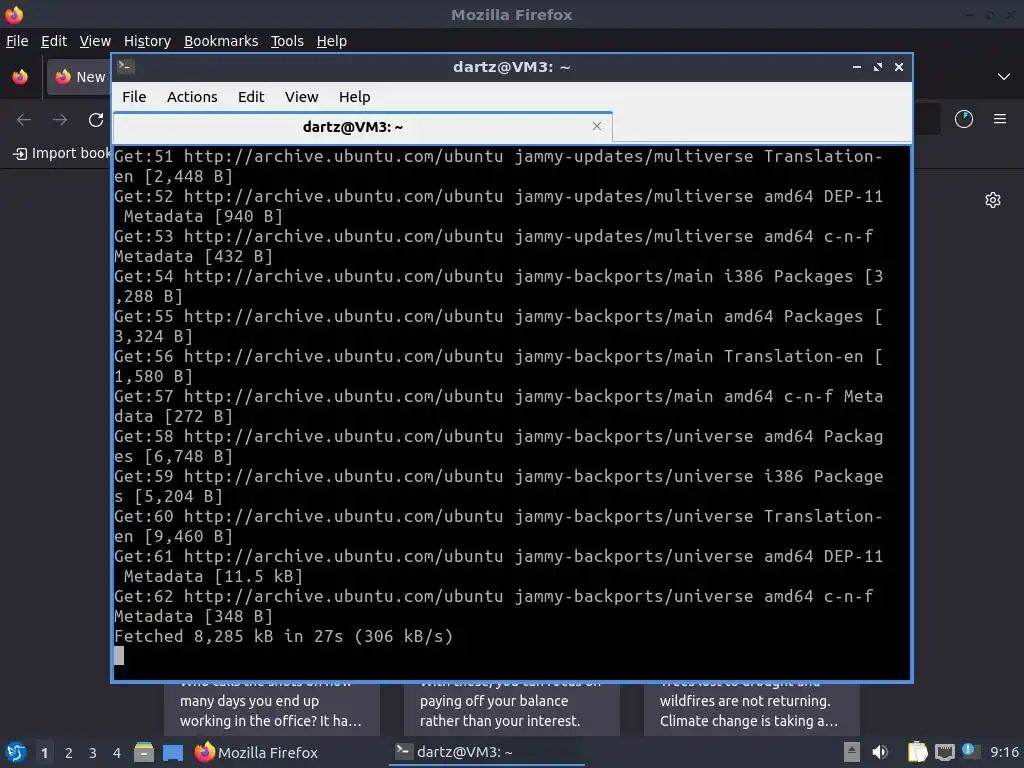Click the 'Fetched 8,285 kB' terminal line
The width and height of the screenshot is (1024, 768).
point(283,636)
